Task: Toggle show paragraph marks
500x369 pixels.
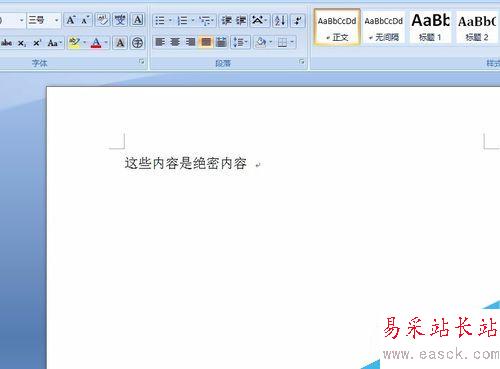Action: coord(298,21)
